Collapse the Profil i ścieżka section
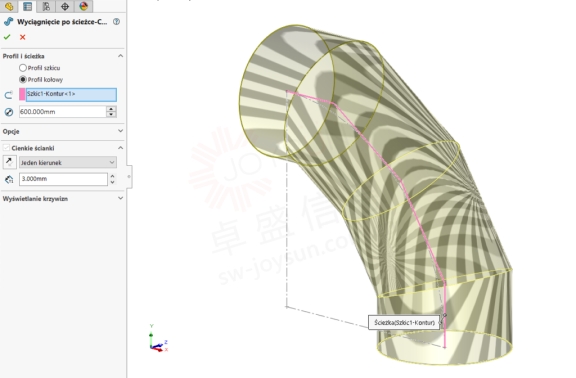 pos(120,56)
